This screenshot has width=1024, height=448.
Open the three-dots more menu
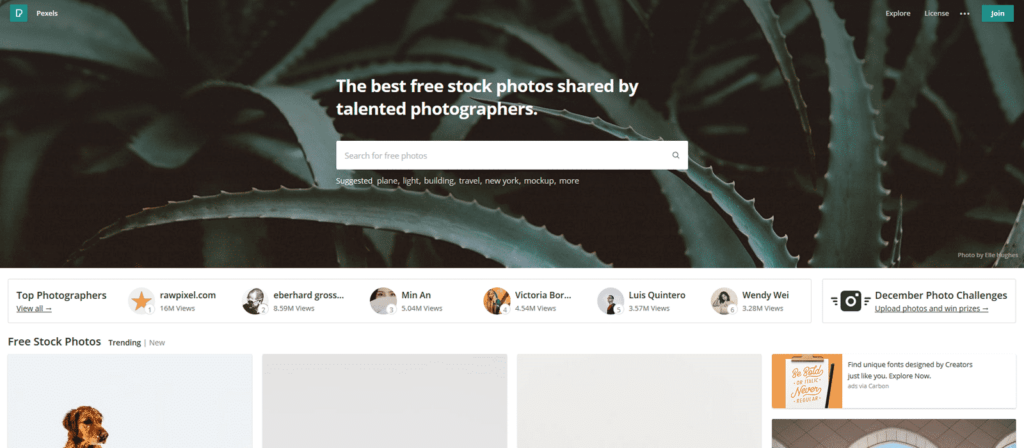965,14
